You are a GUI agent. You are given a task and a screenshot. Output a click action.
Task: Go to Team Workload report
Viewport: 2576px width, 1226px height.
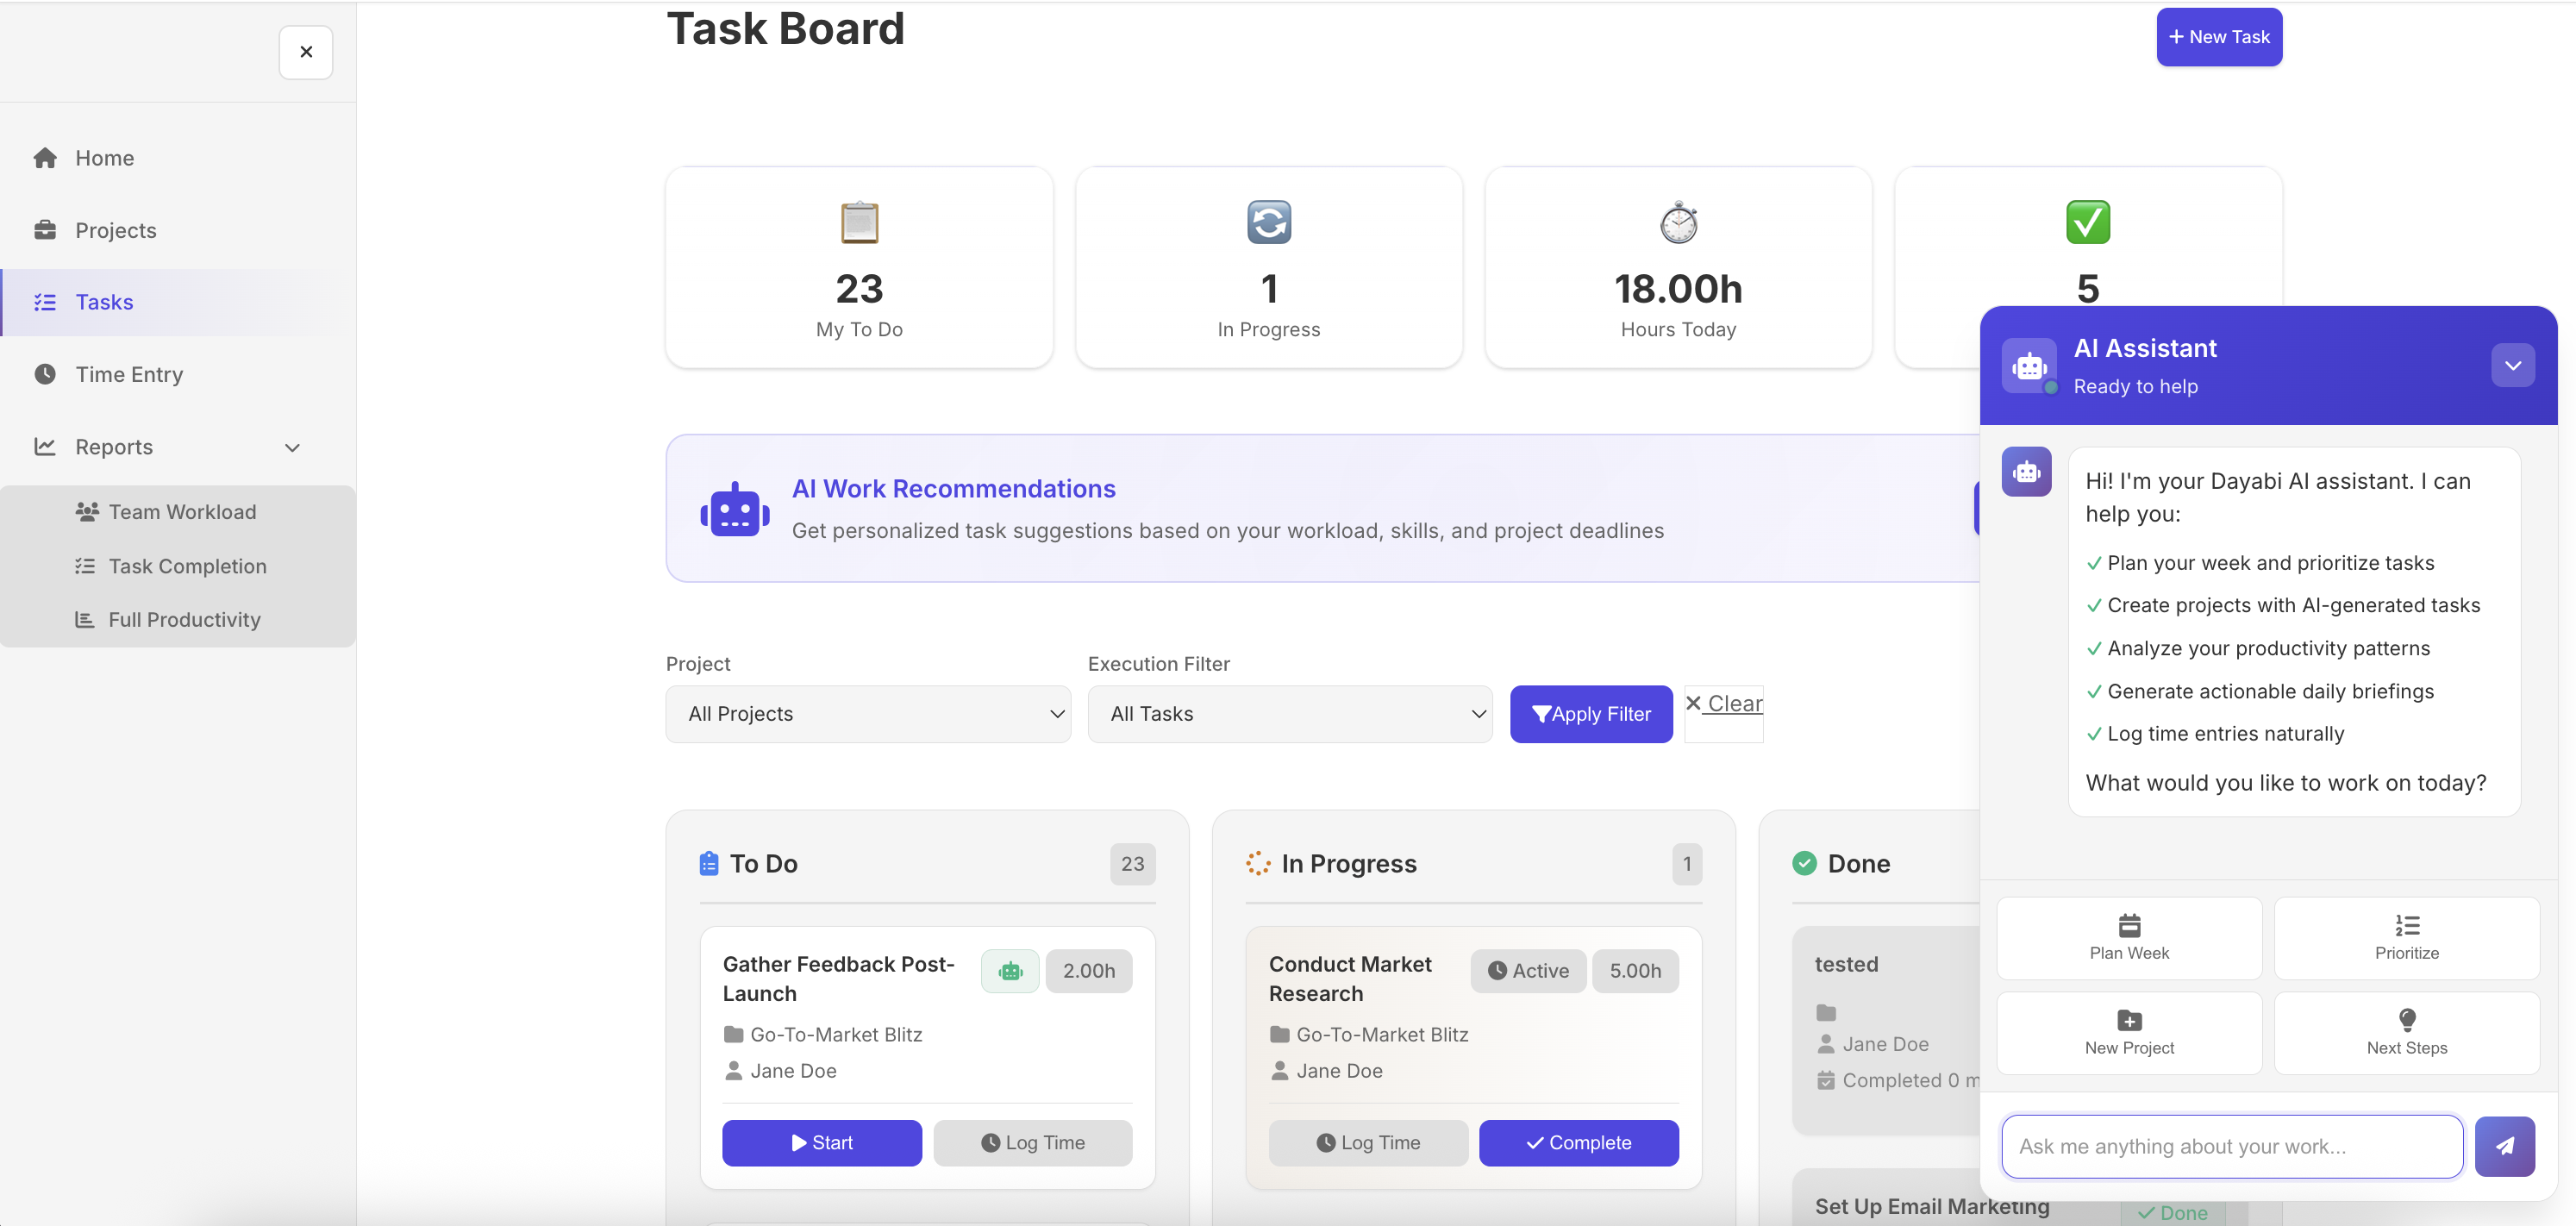[182, 512]
